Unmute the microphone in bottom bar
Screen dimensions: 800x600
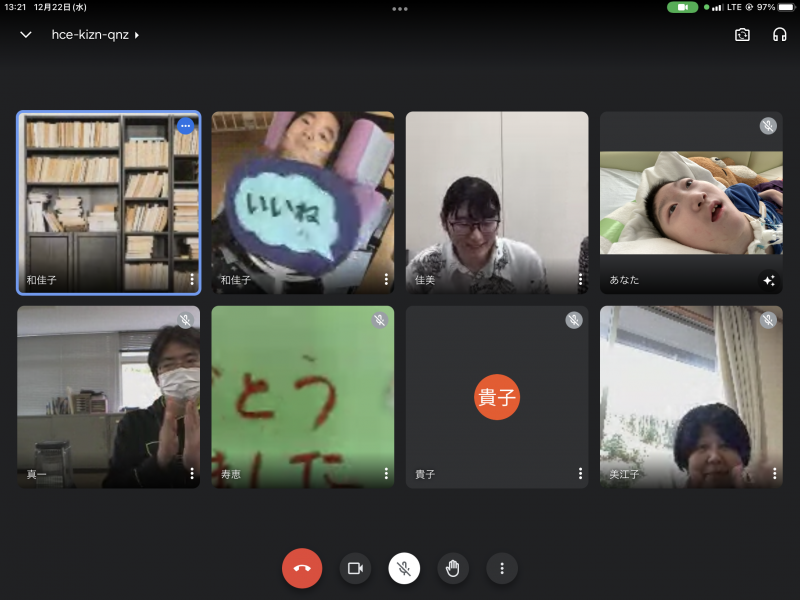tap(404, 568)
